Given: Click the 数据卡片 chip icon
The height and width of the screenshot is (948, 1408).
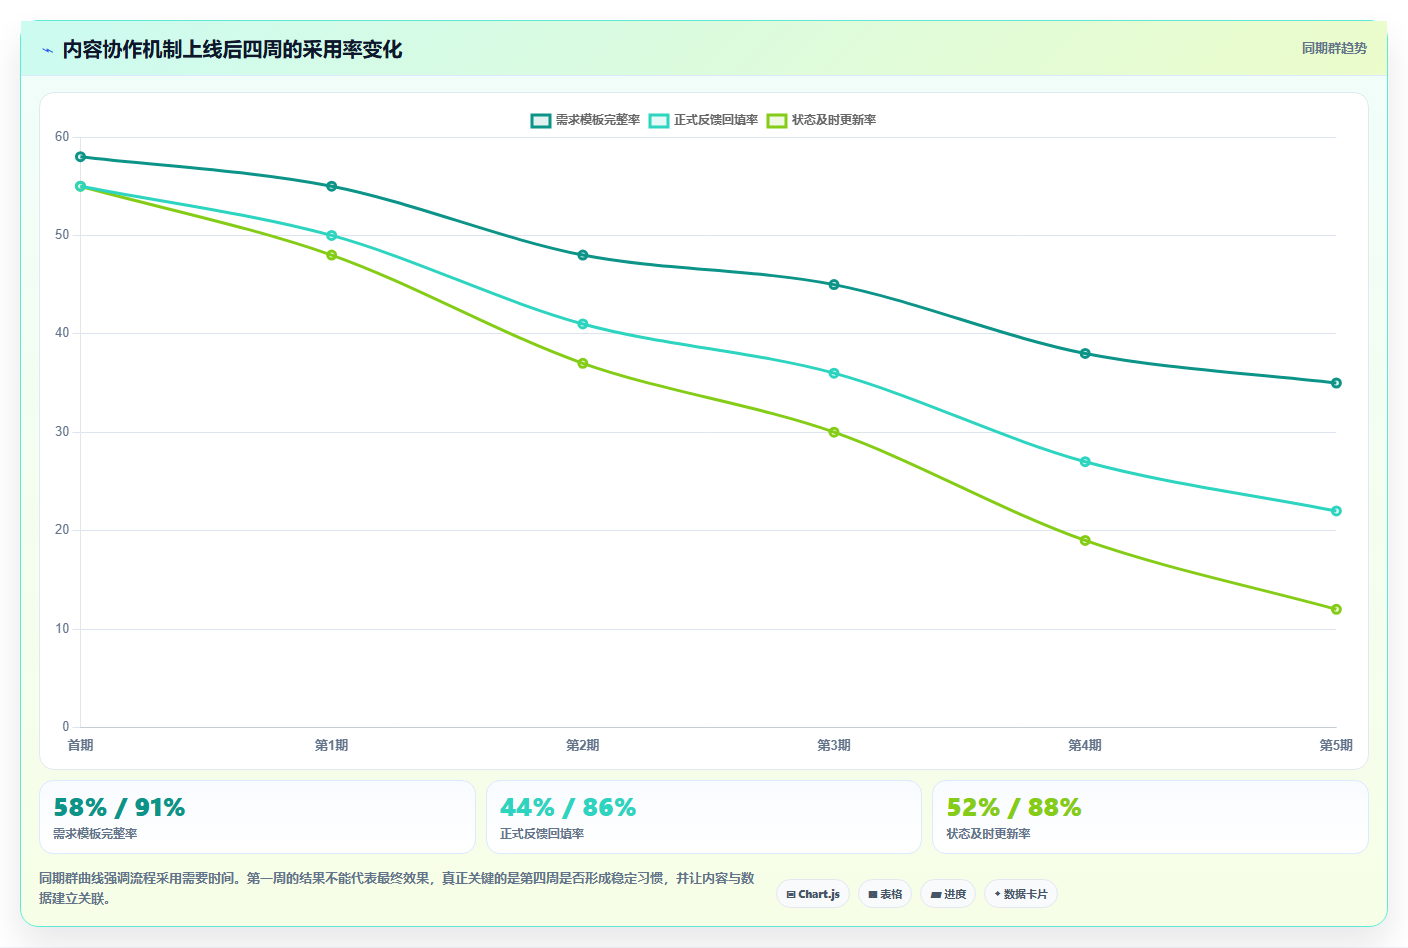Looking at the screenshot, I should click(997, 894).
